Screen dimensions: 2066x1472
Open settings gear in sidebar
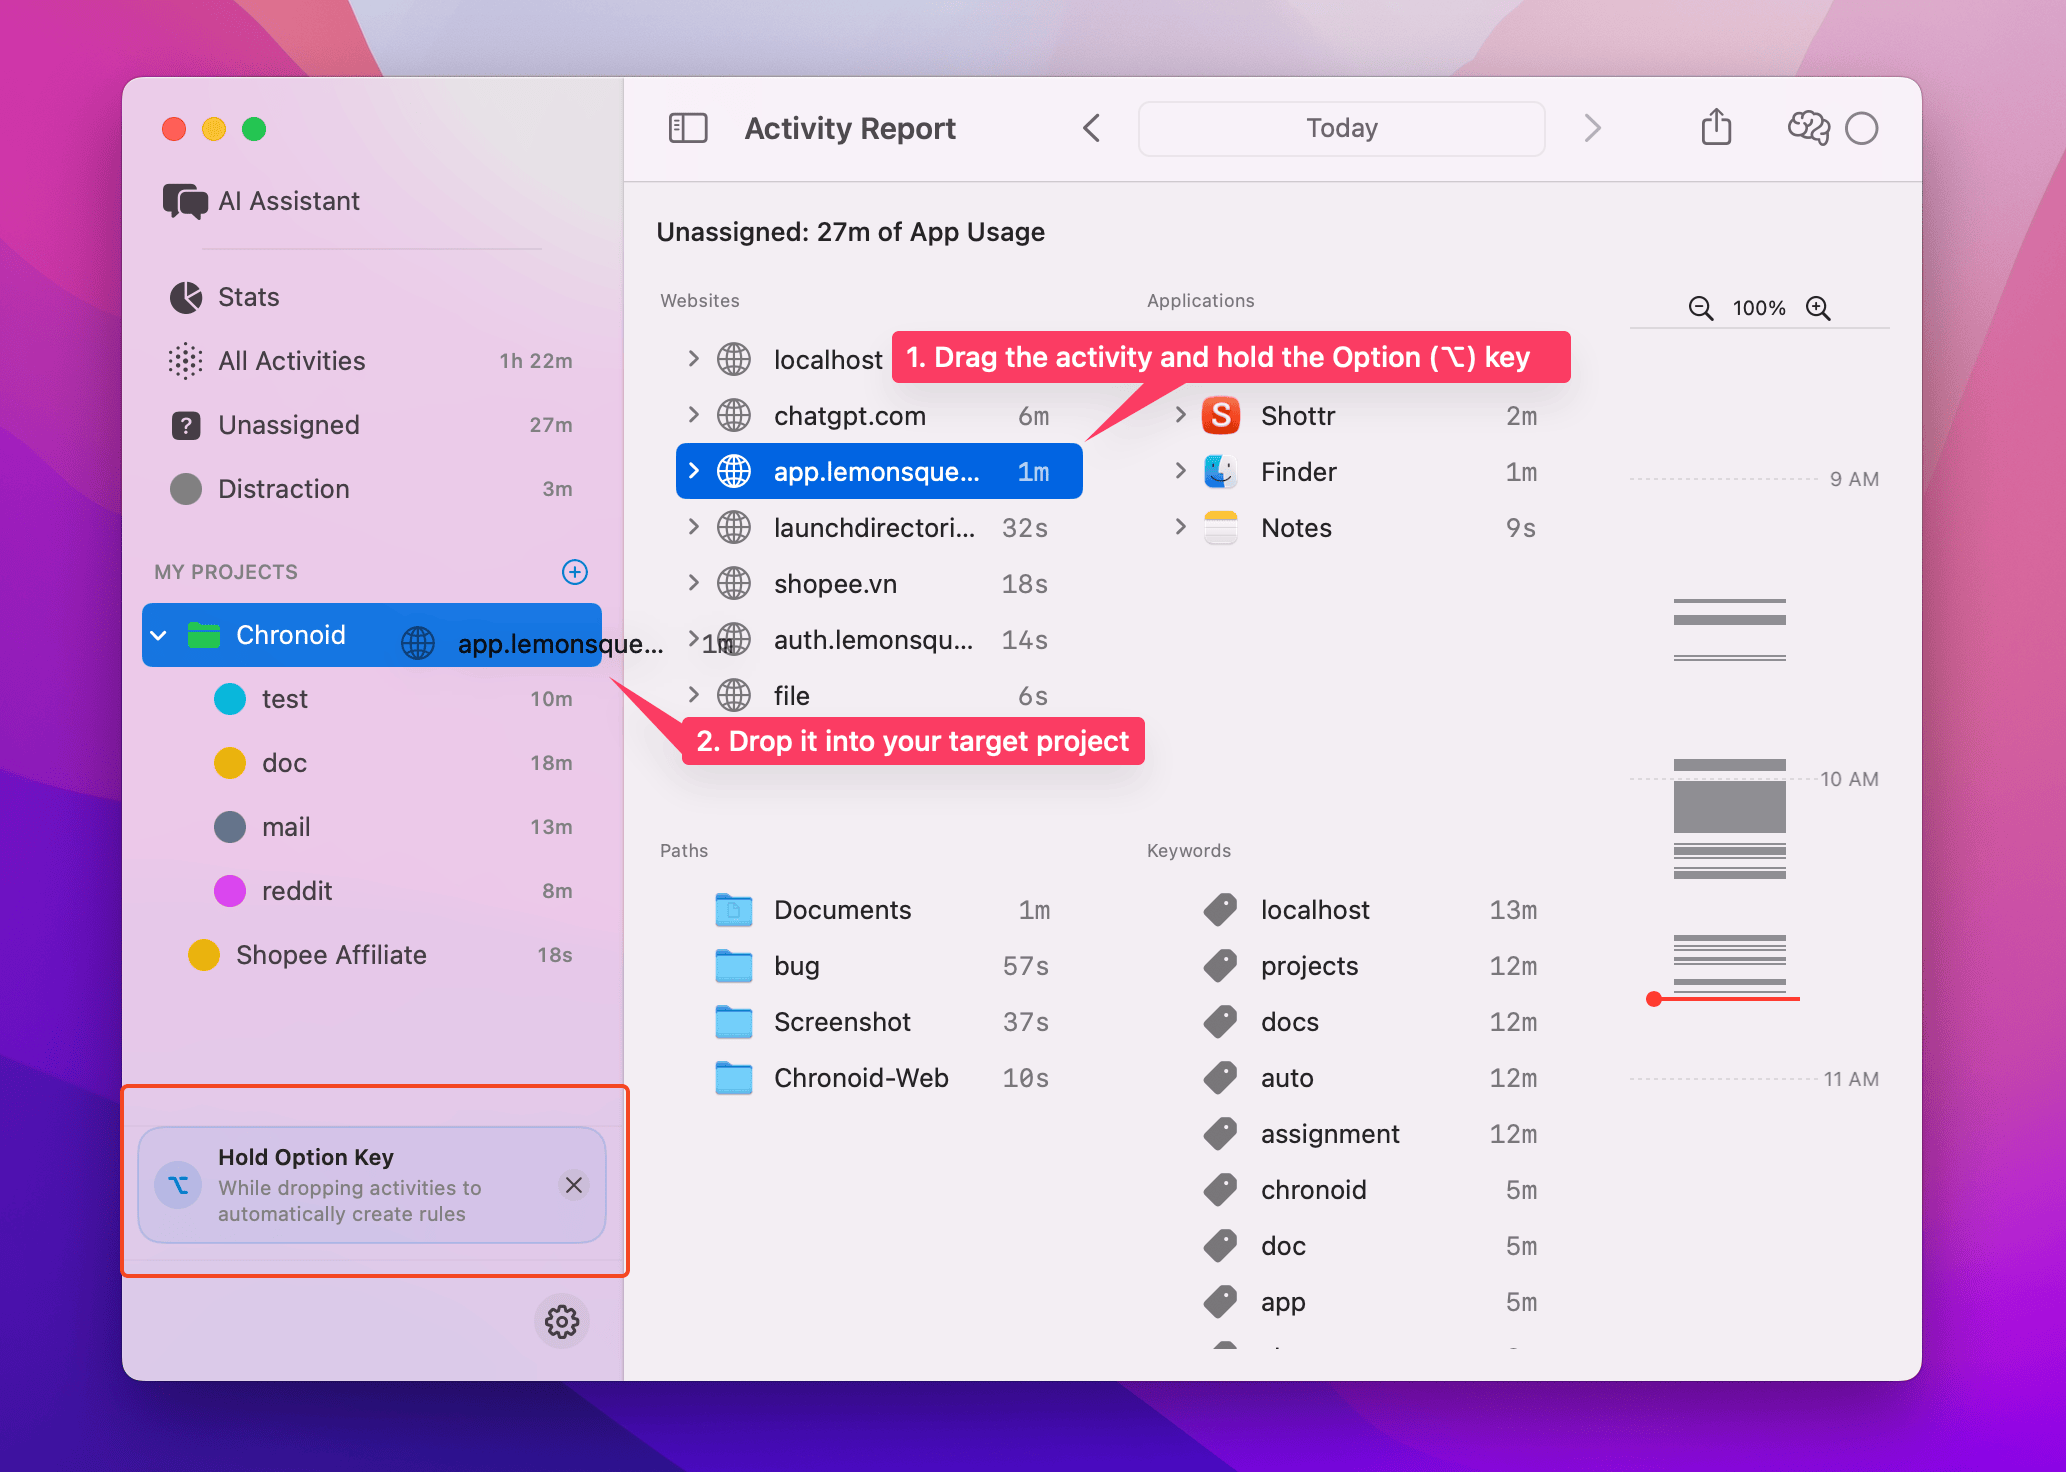click(x=562, y=1321)
